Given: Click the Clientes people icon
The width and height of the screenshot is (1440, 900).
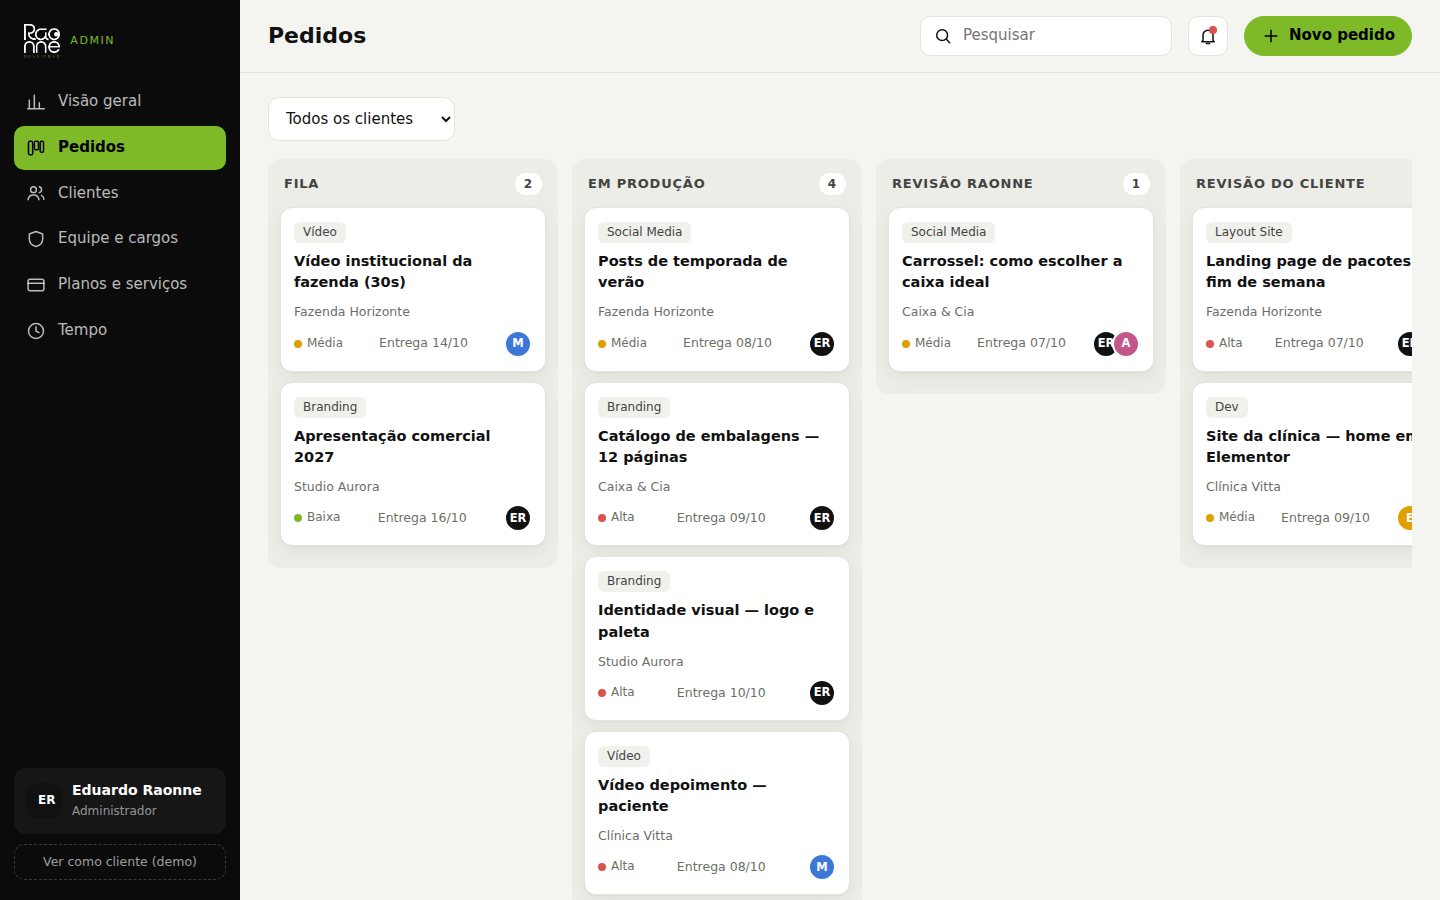Looking at the screenshot, I should (36, 193).
